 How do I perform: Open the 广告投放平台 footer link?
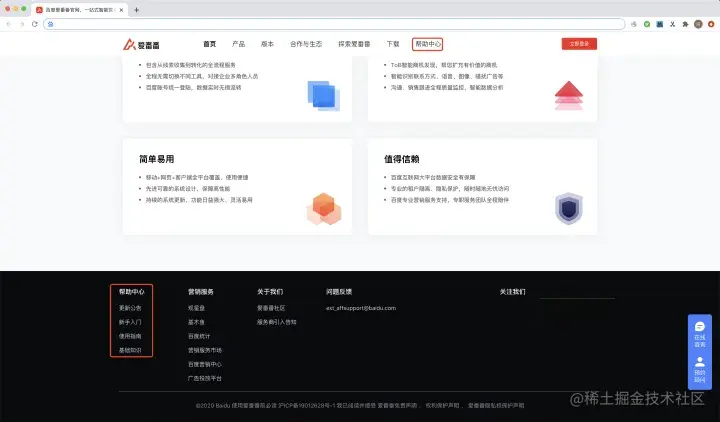click(205, 378)
